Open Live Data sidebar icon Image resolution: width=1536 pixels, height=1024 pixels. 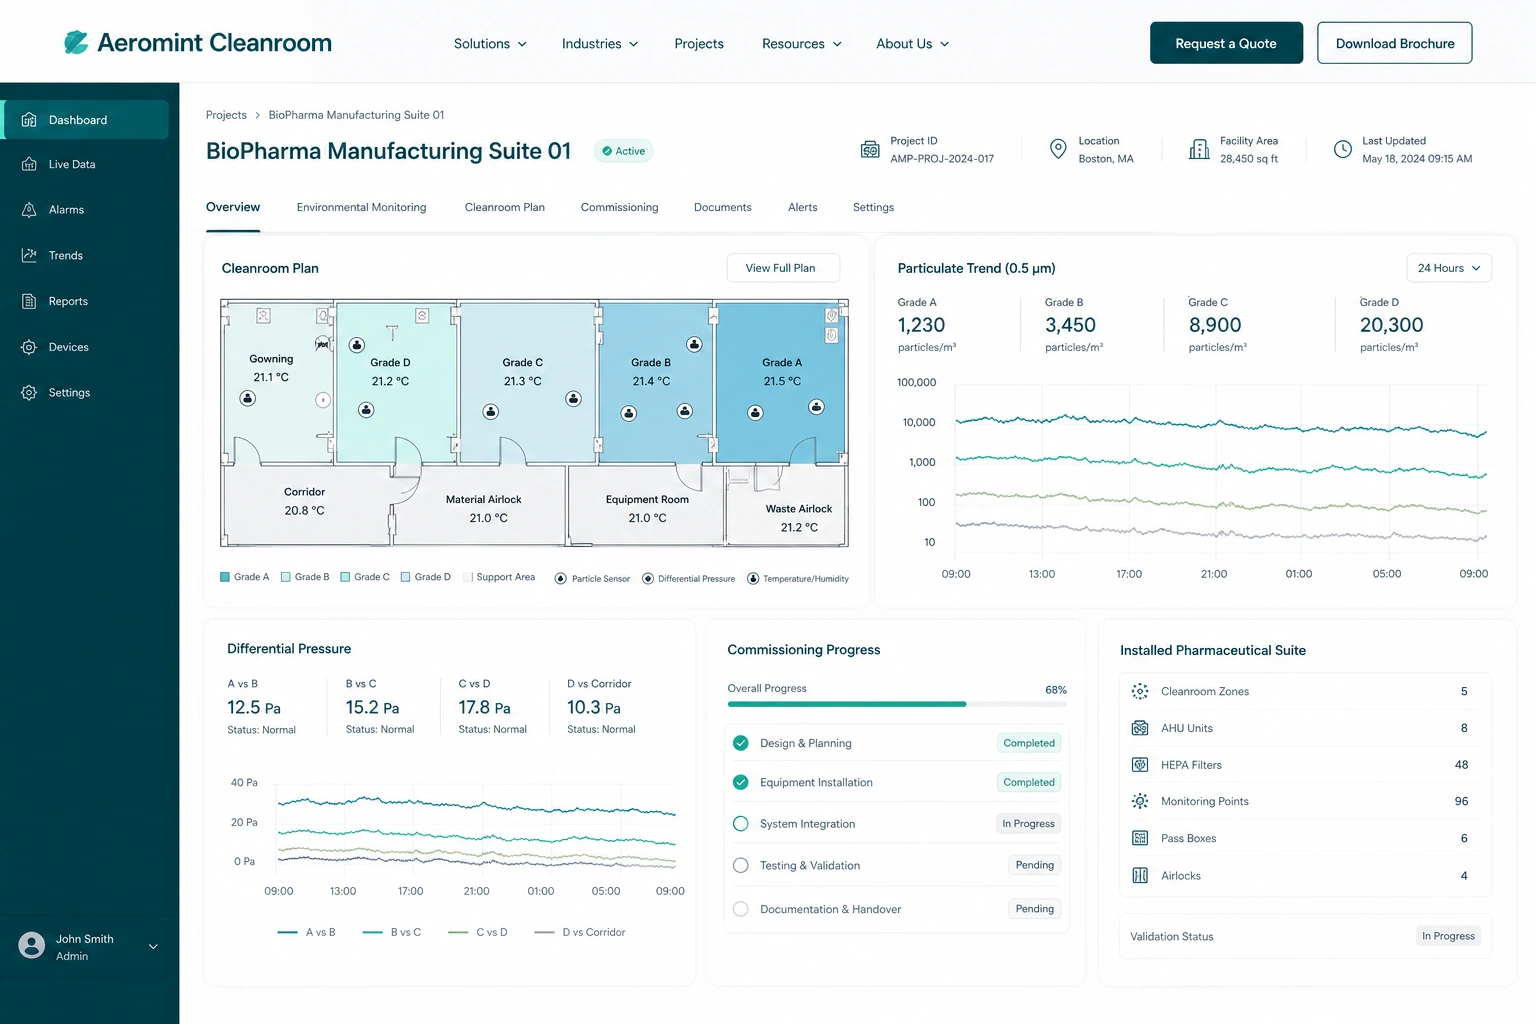pyautogui.click(x=29, y=164)
